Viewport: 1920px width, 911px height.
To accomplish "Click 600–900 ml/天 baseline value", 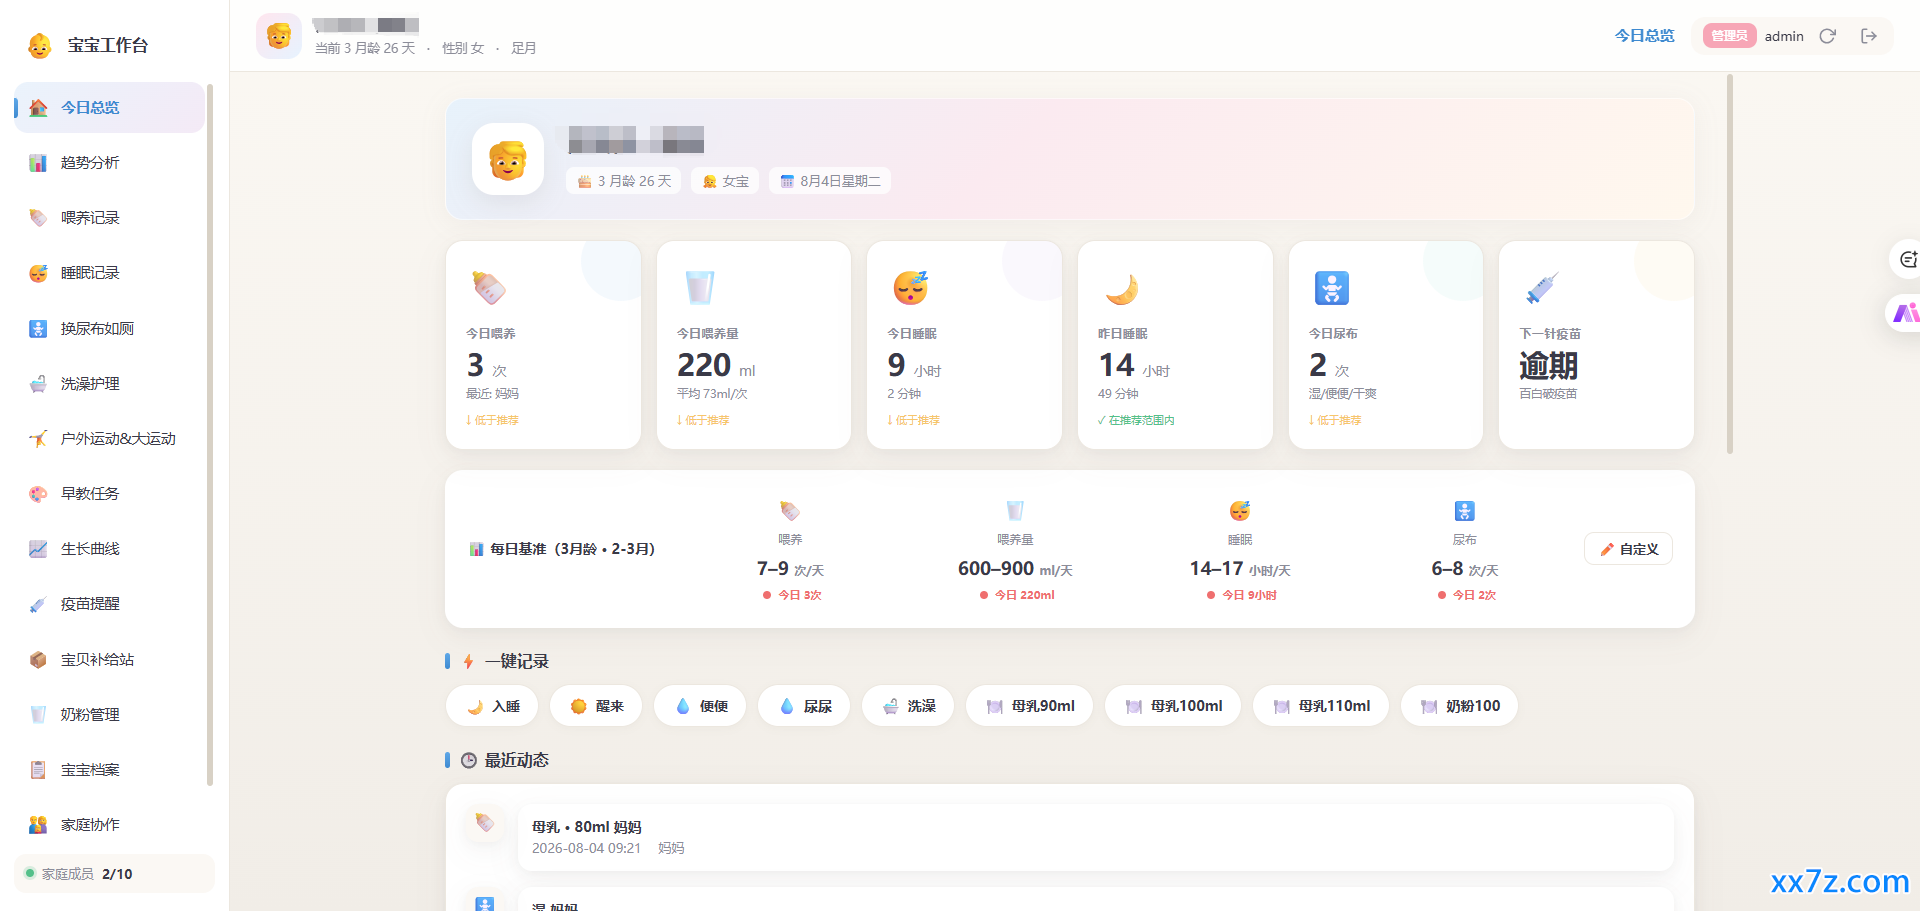I will click(x=1015, y=569).
